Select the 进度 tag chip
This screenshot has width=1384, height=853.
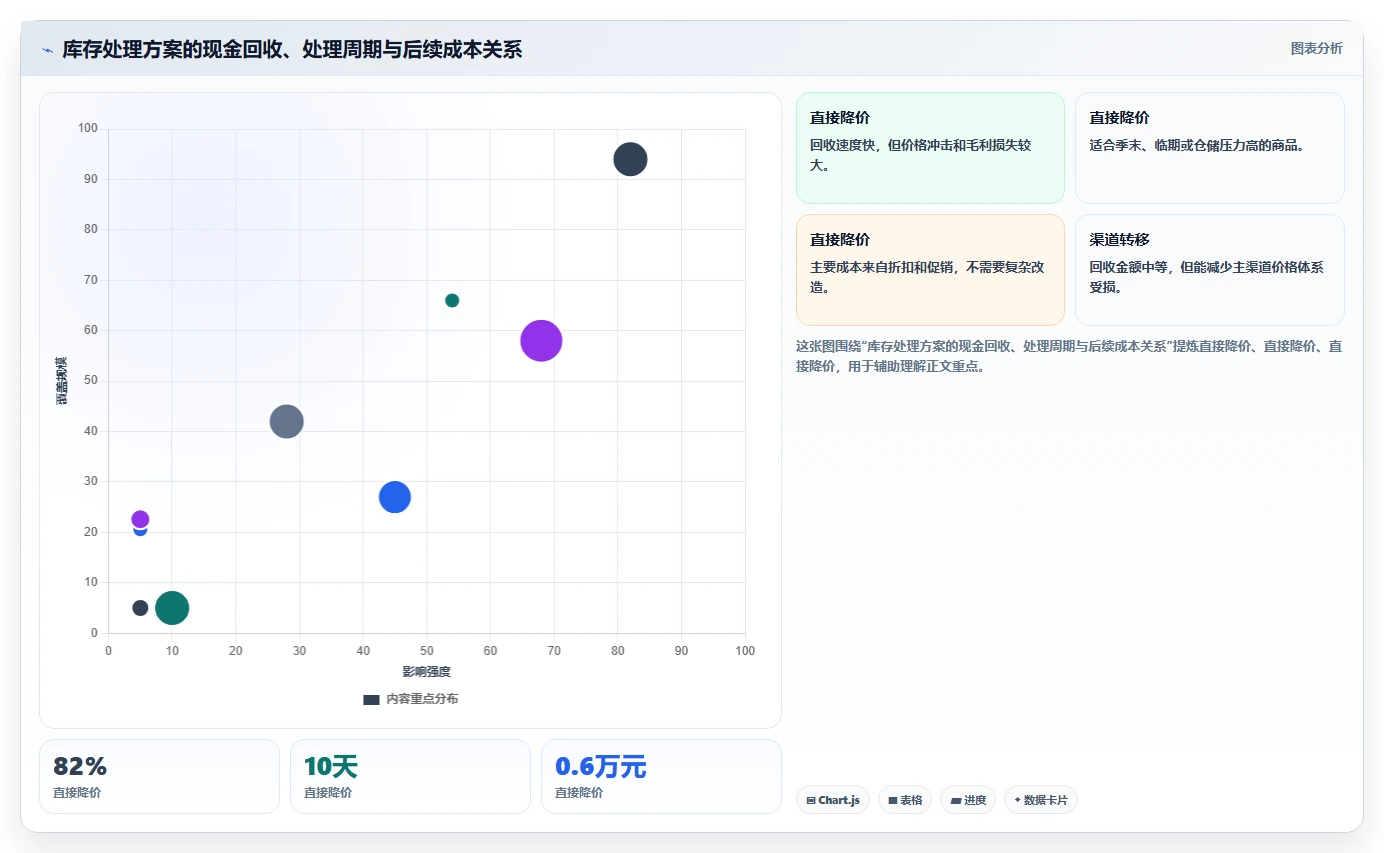pyautogui.click(x=968, y=800)
